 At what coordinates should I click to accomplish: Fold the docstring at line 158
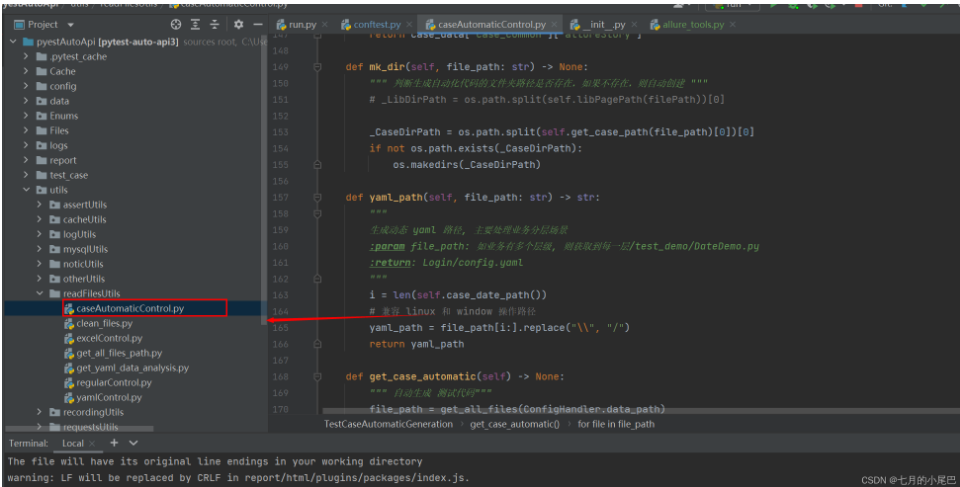(x=317, y=213)
